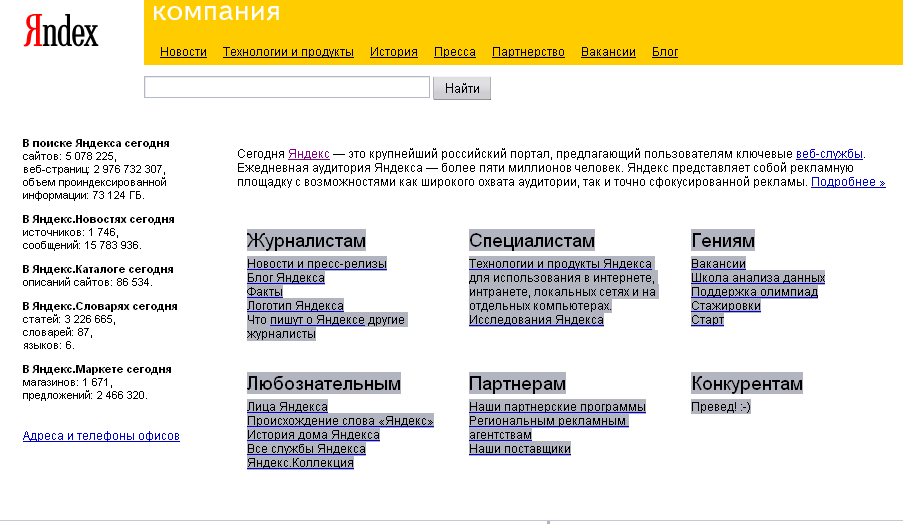
Task: Open the Блог menu link
Action: [x=665, y=52]
